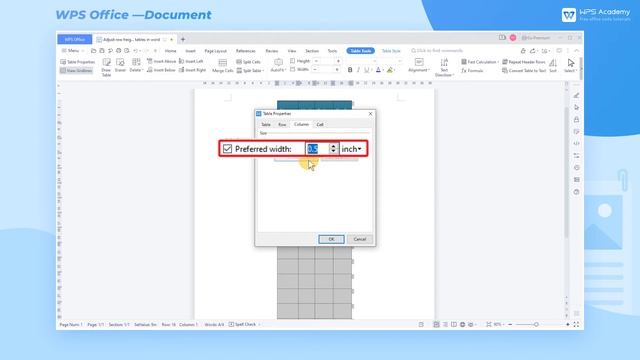Open the inch unit dropdown
This screenshot has width=640, height=360.
pos(351,149)
